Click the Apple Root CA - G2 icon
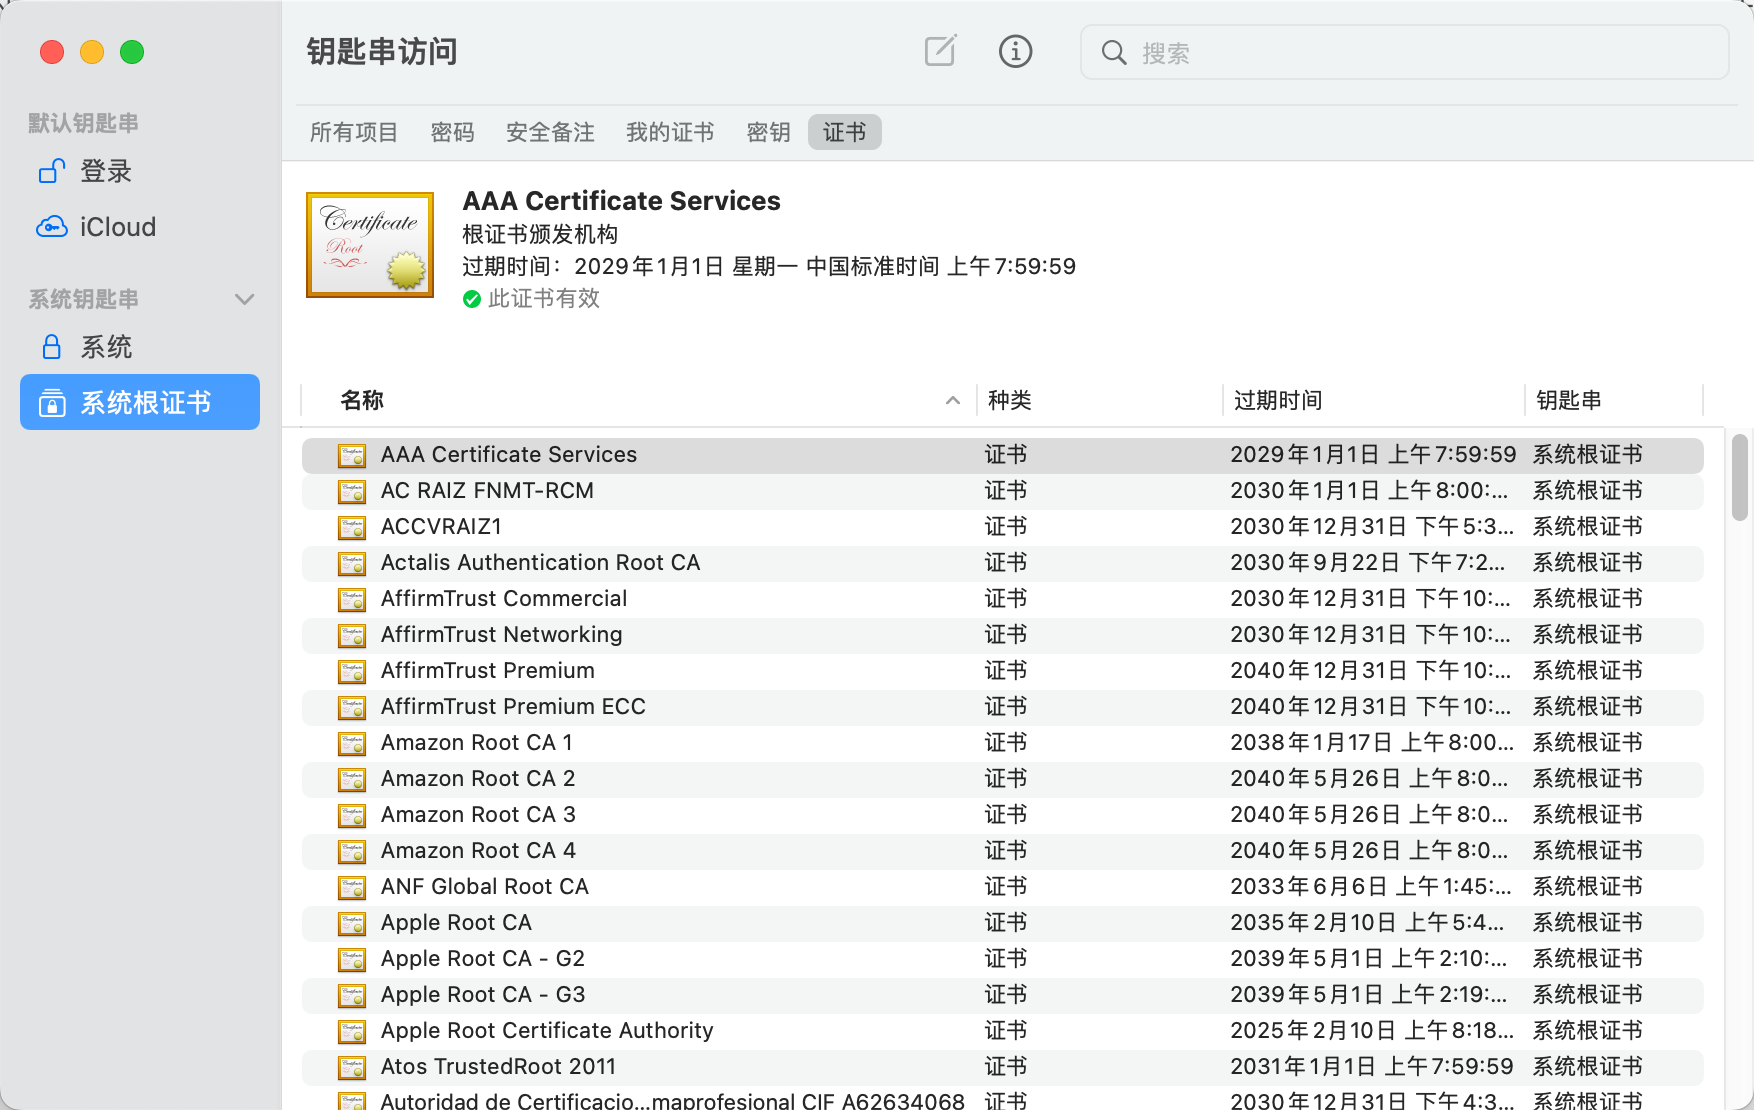 tap(352, 959)
